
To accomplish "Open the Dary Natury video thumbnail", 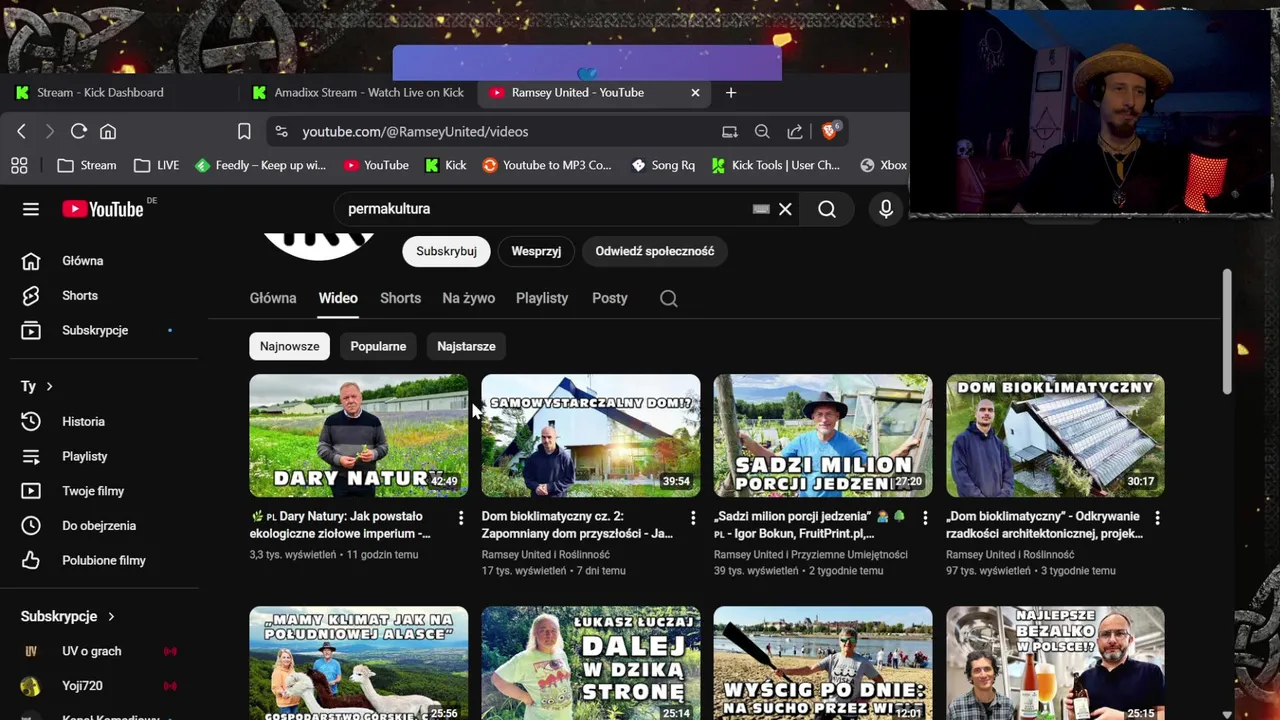I will 358,436.
